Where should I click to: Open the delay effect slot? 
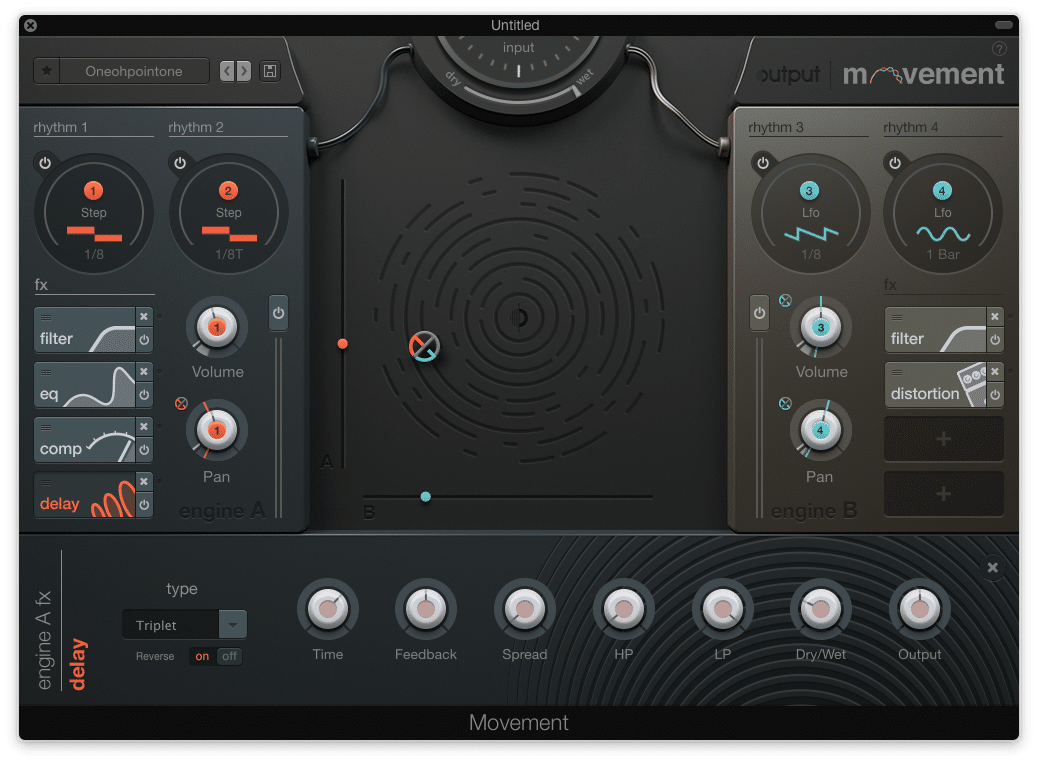tap(85, 494)
